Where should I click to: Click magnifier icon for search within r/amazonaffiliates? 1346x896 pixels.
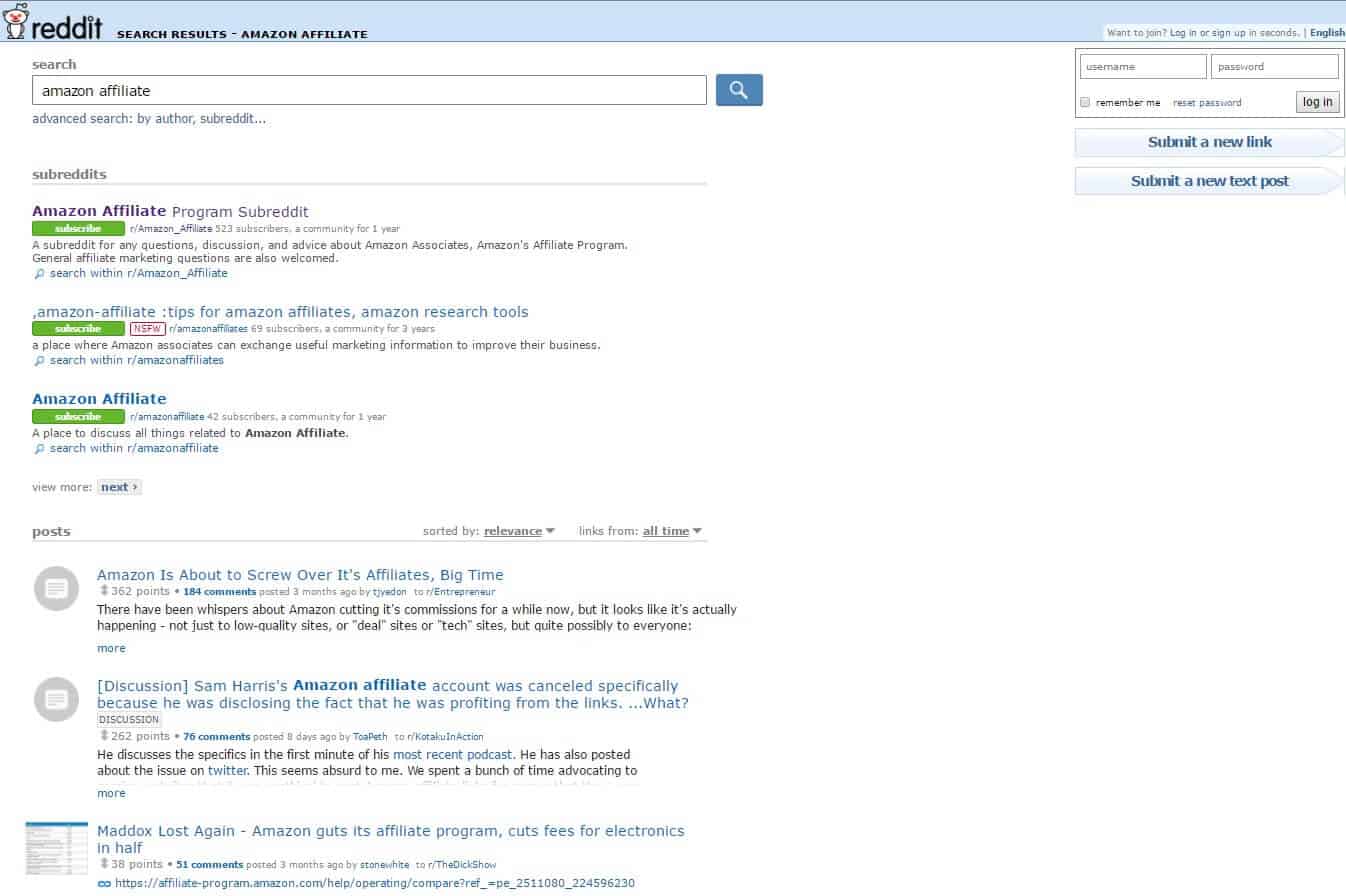pyautogui.click(x=39, y=361)
